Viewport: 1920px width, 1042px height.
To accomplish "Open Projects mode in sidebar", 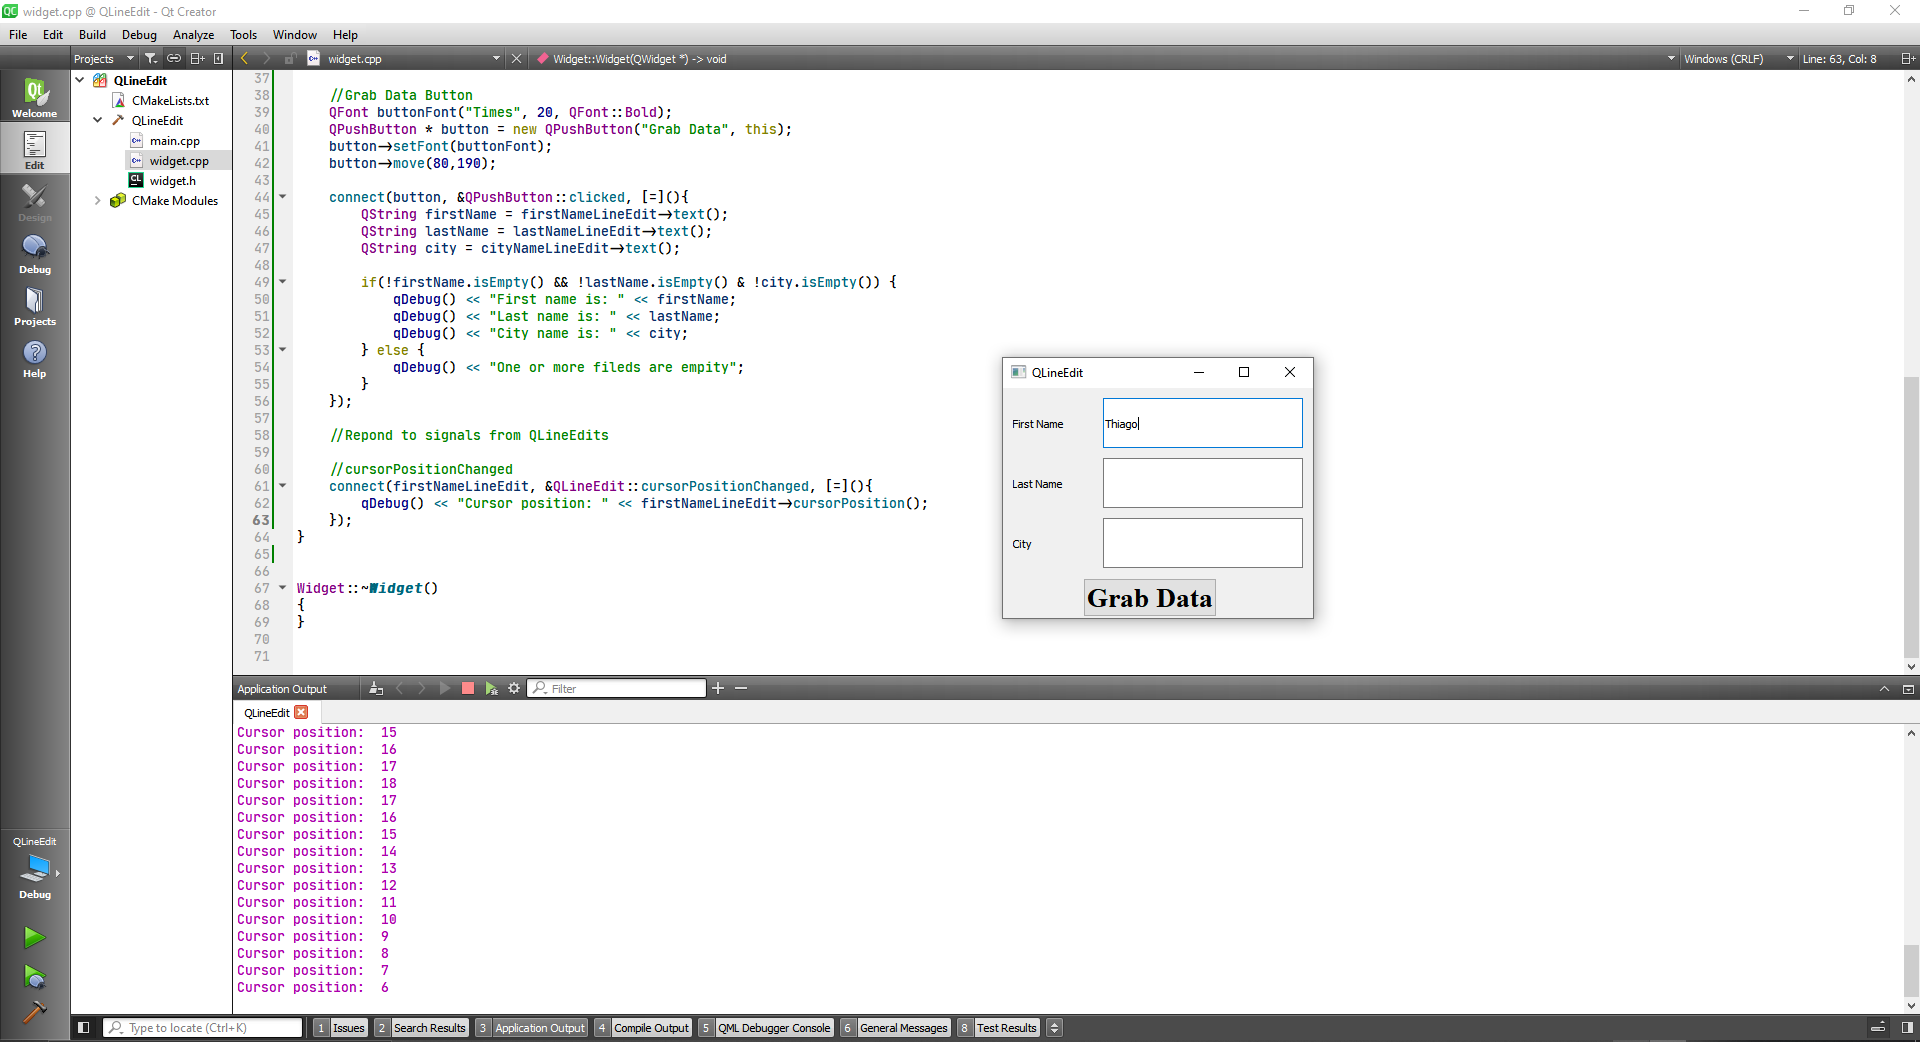I will 35,305.
